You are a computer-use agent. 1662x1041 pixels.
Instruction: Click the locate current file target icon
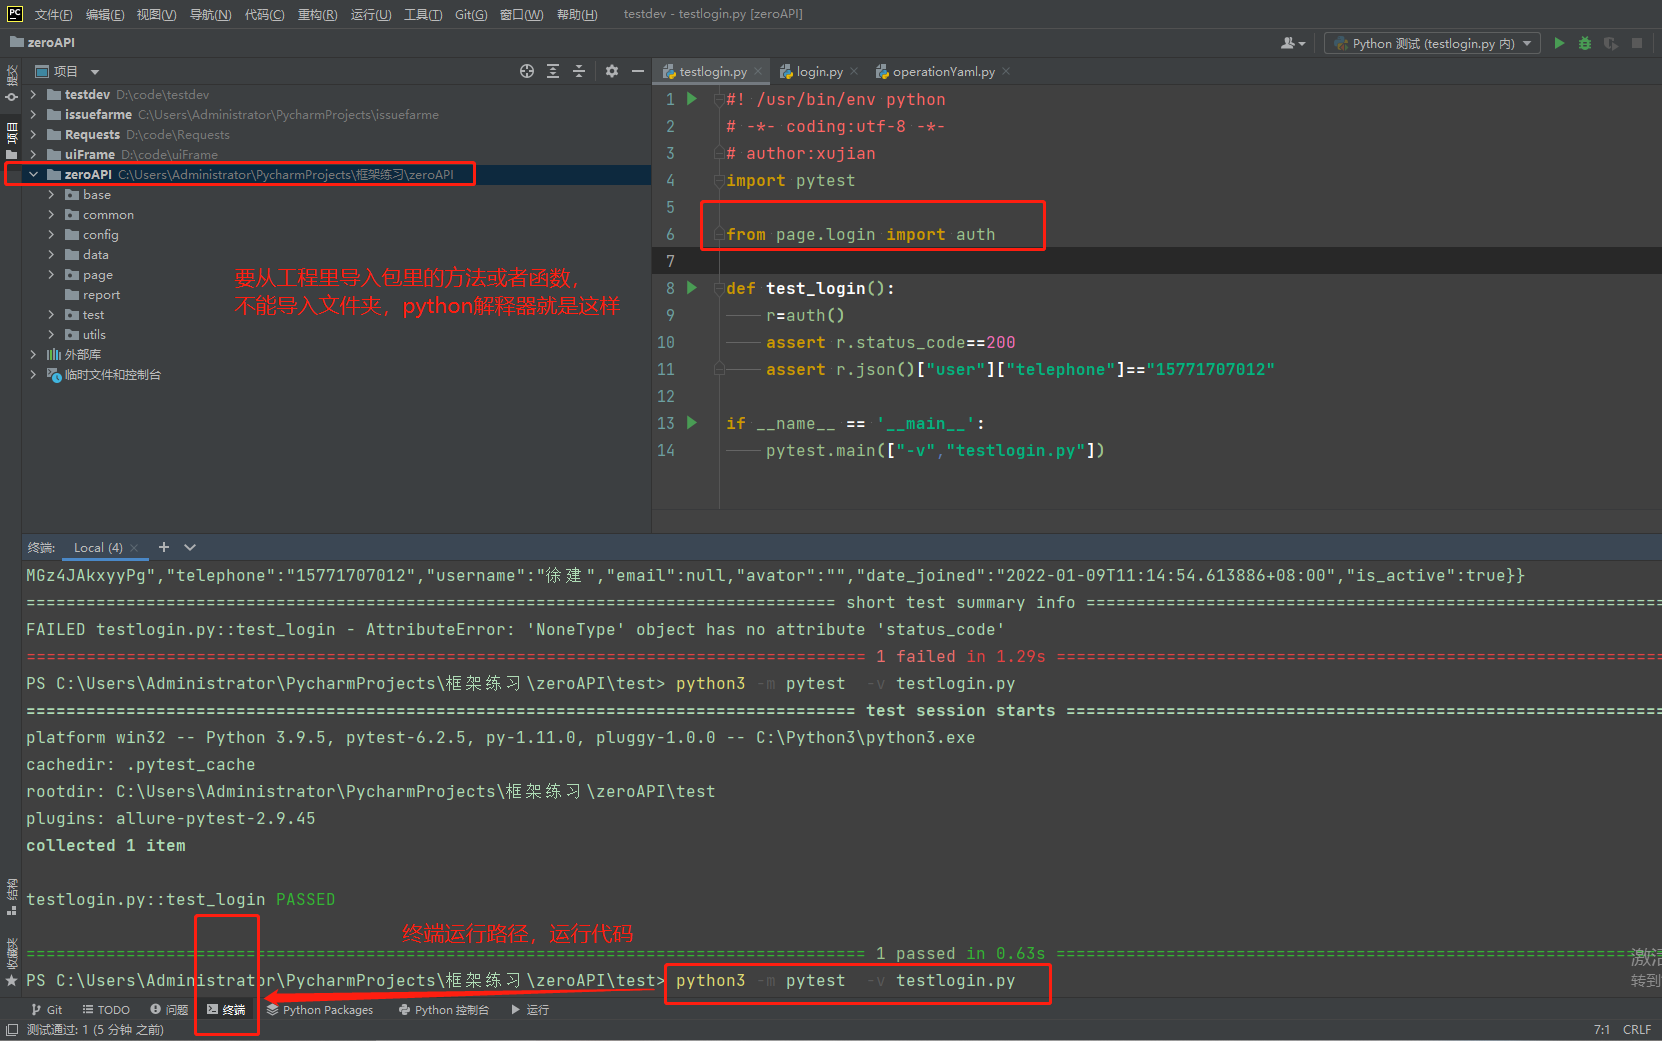pyautogui.click(x=527, y=71)
